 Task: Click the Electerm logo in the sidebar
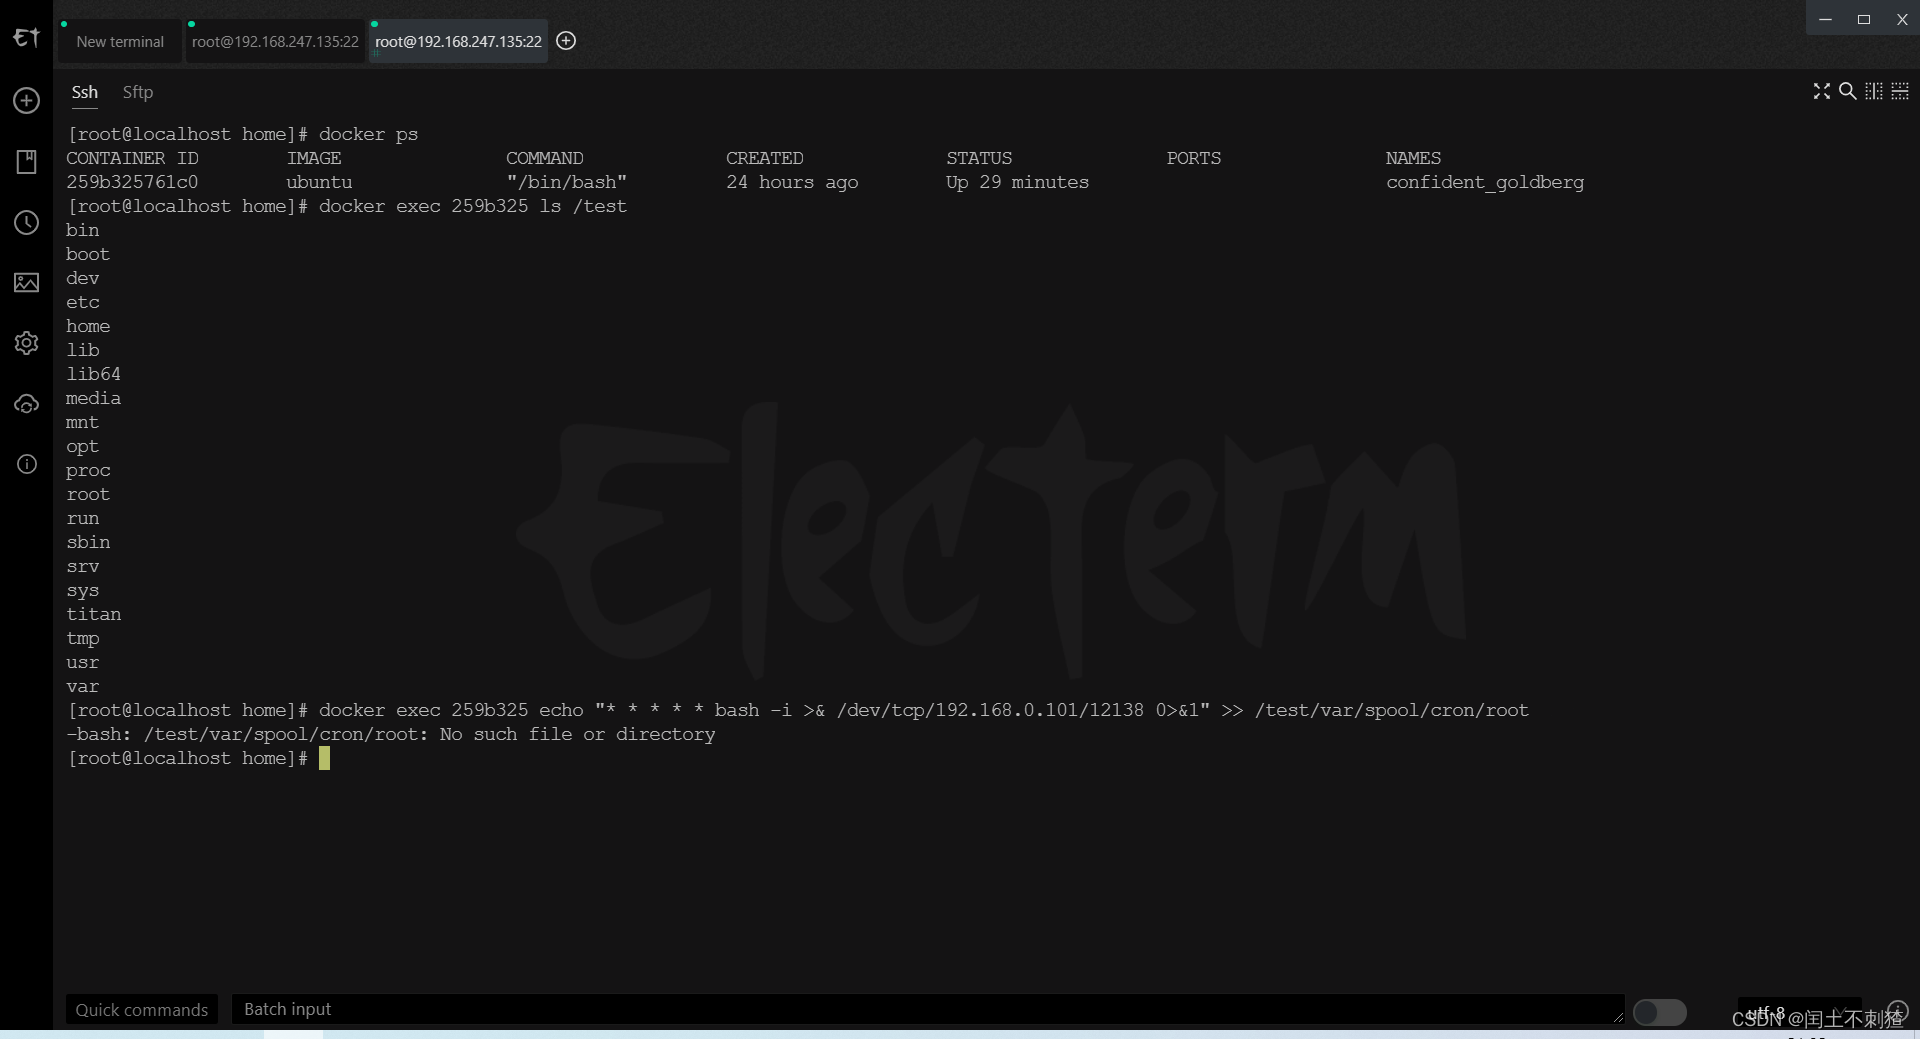pos(26,38)
